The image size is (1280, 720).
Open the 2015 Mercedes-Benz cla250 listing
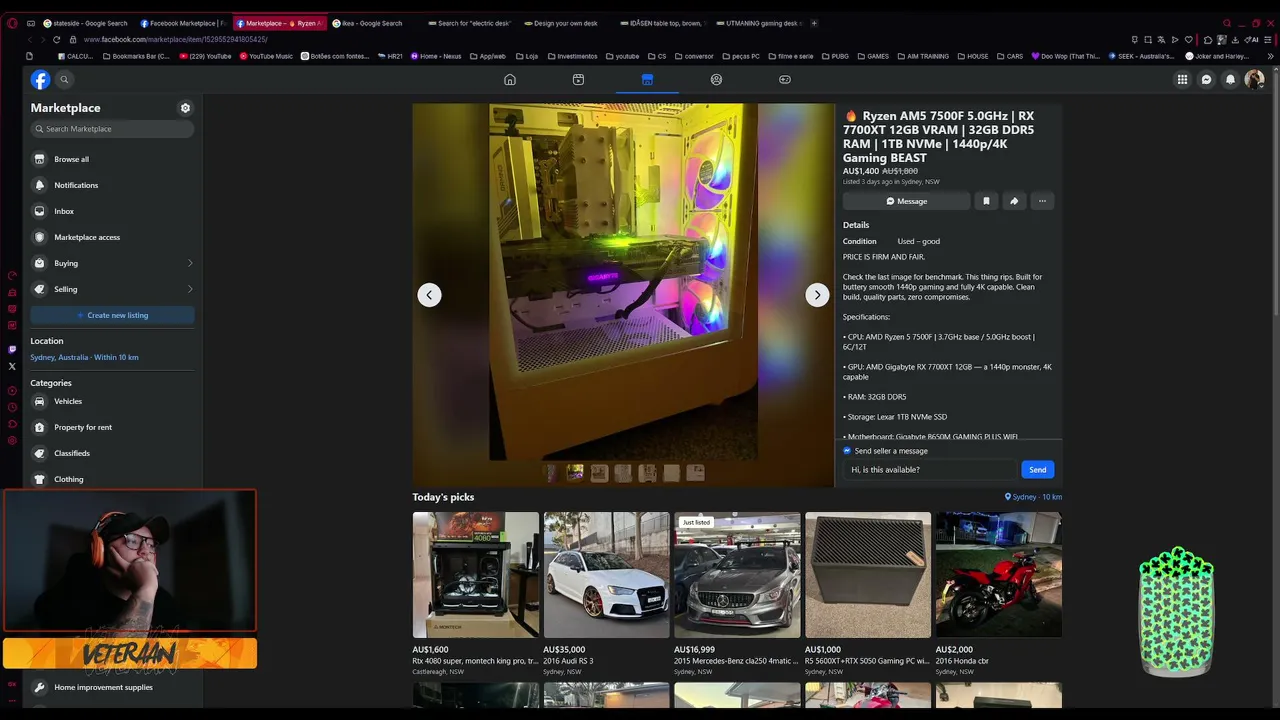[x=737, y=575]
